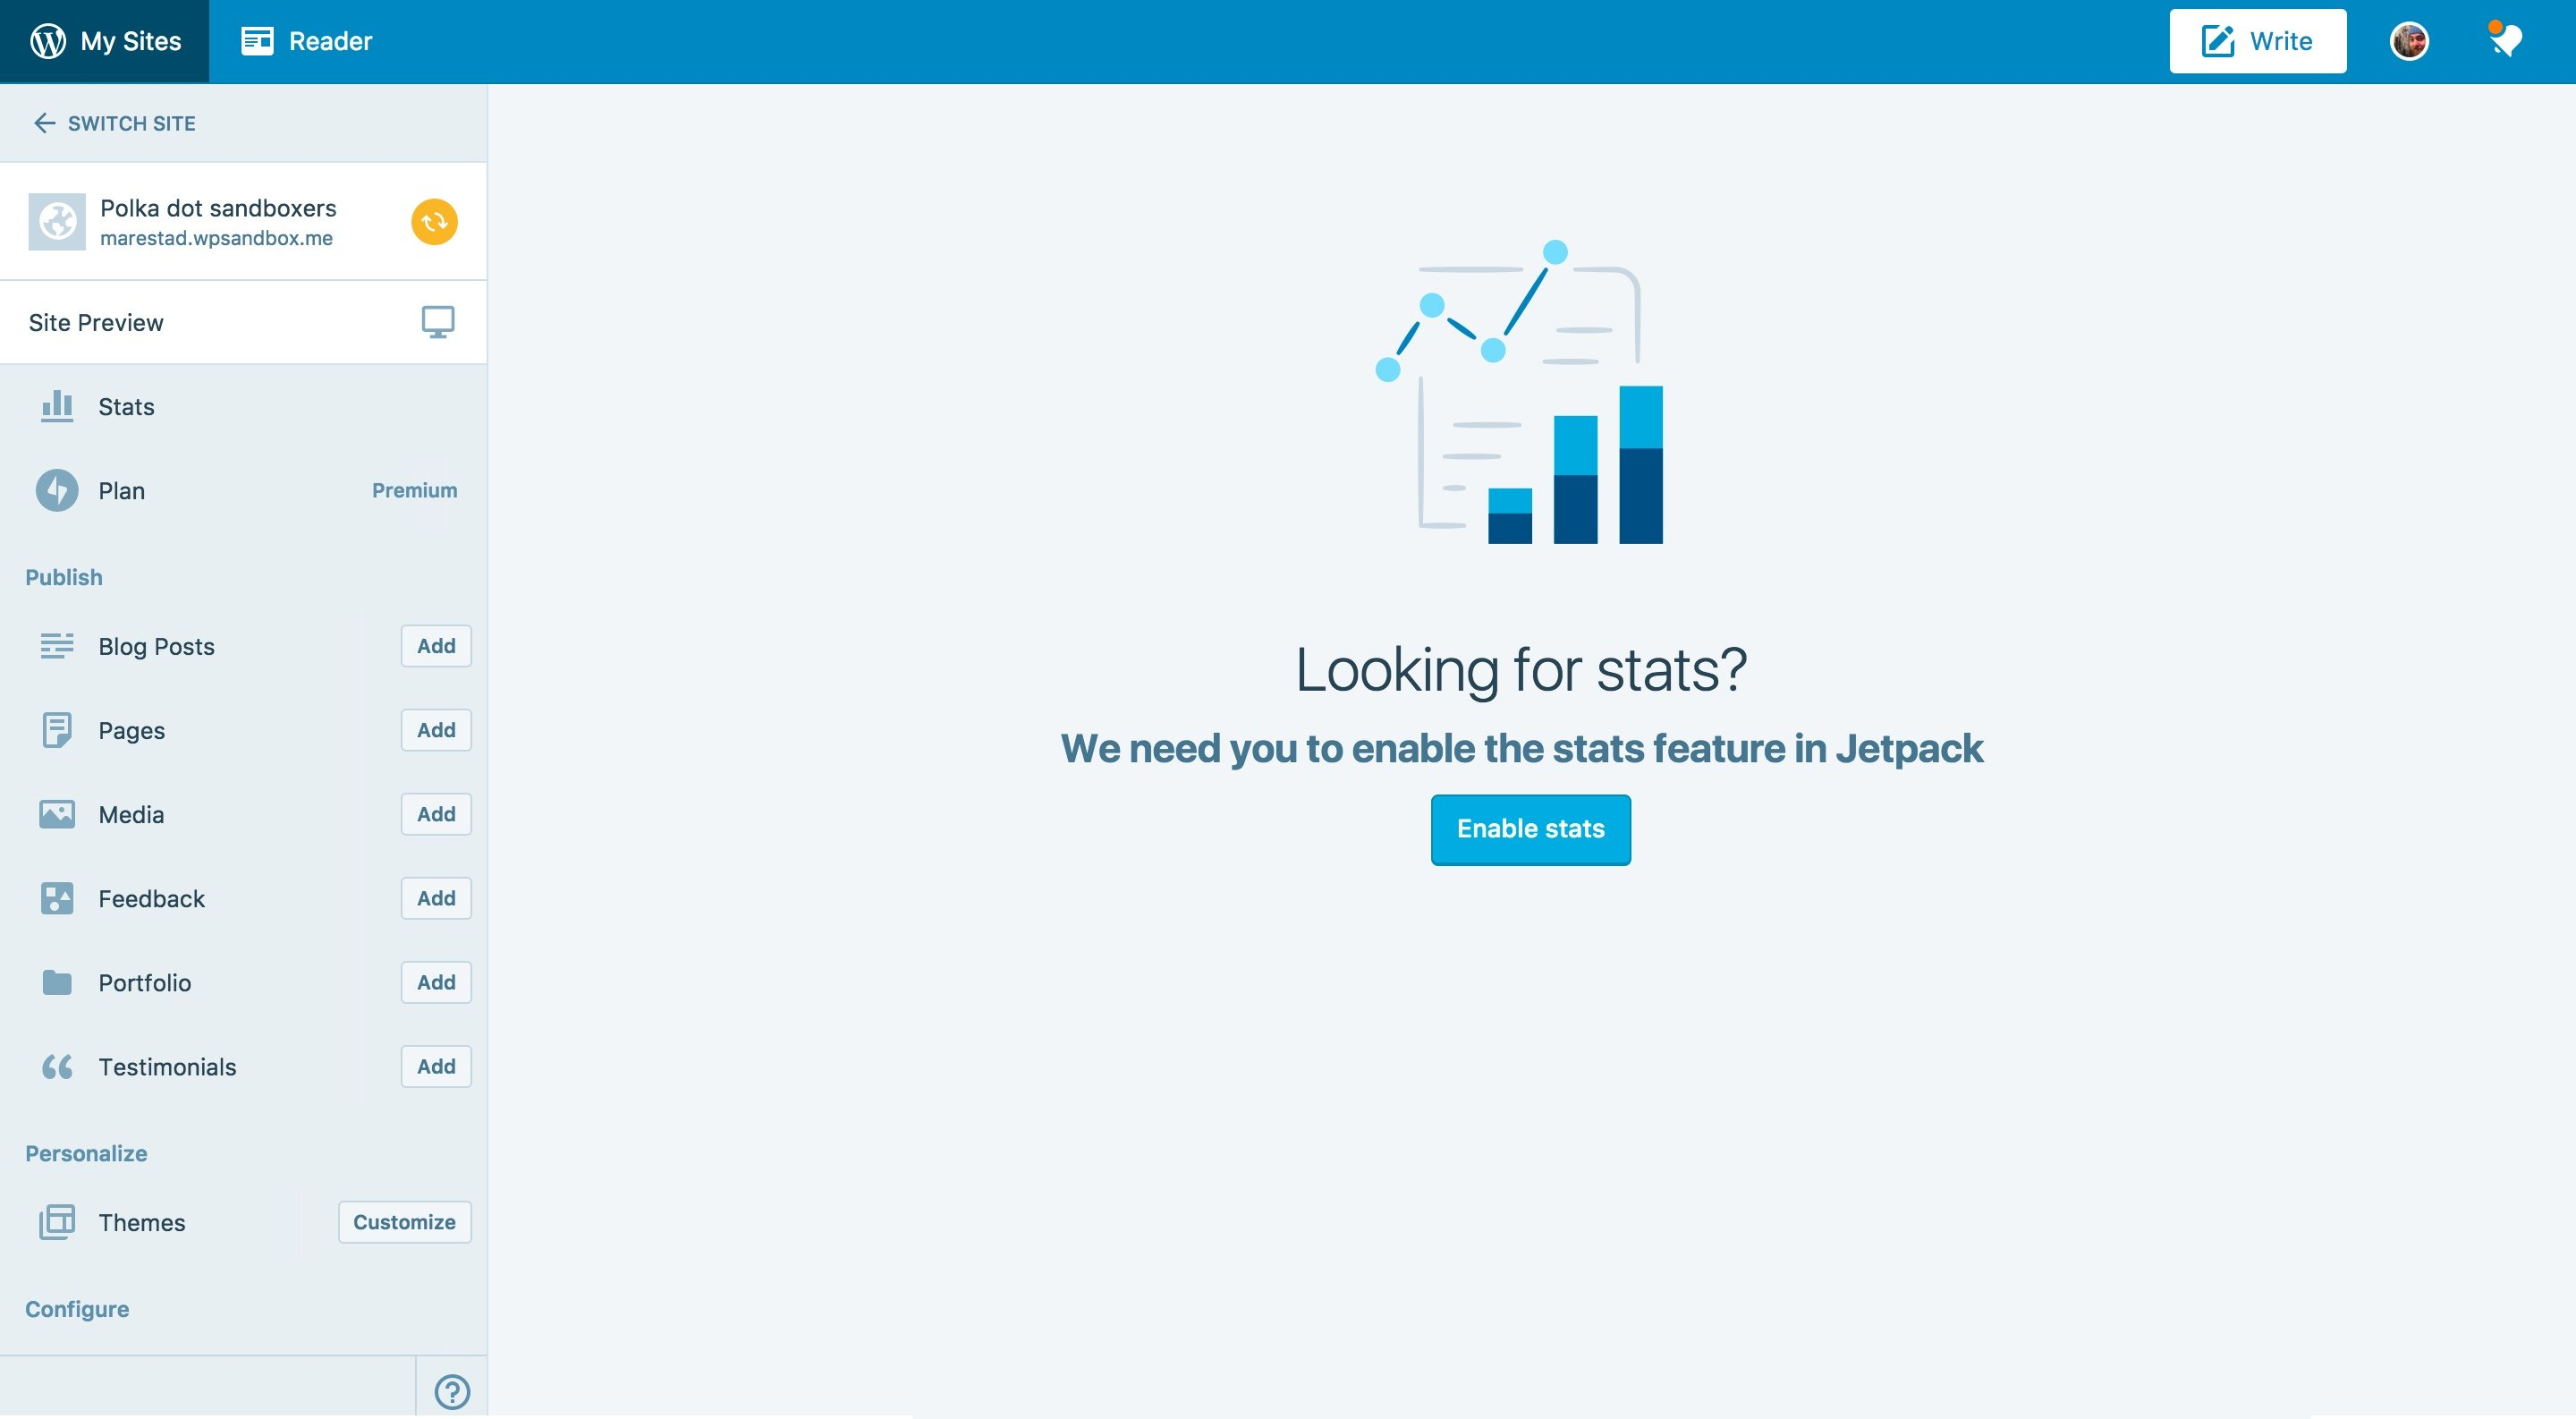
Task: Open the Portfolio menu item
Action: (x=145, y=982)
